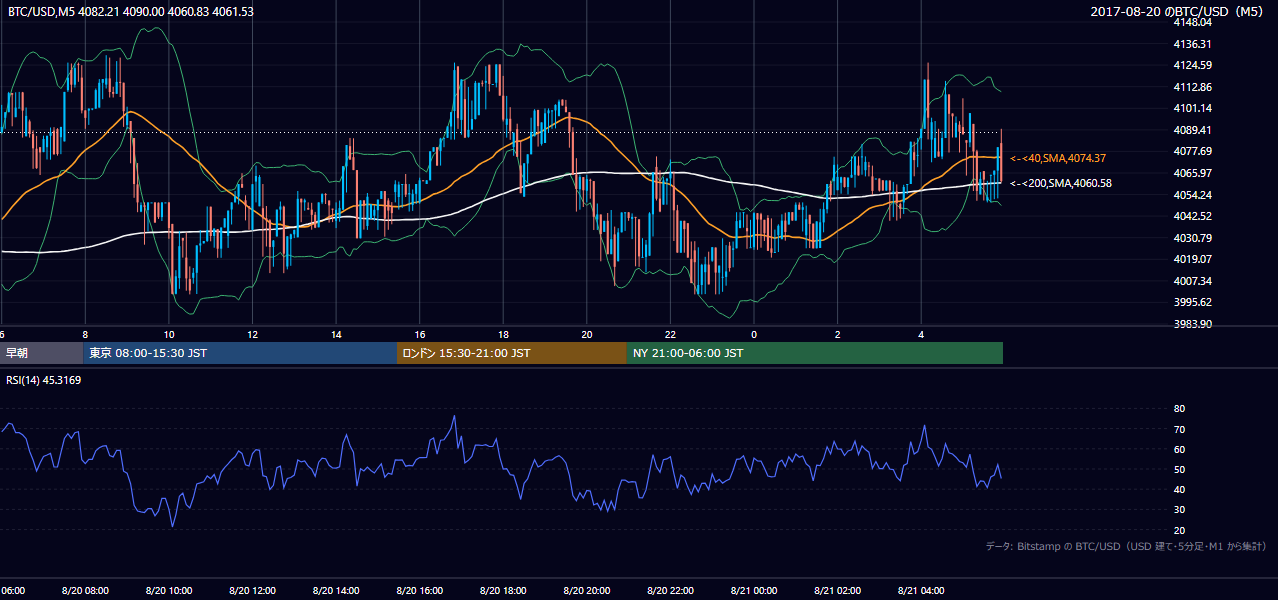Click hour mark 8 under price chart
The height and width of the screenshot is (600, 1278).
point(85,335)
